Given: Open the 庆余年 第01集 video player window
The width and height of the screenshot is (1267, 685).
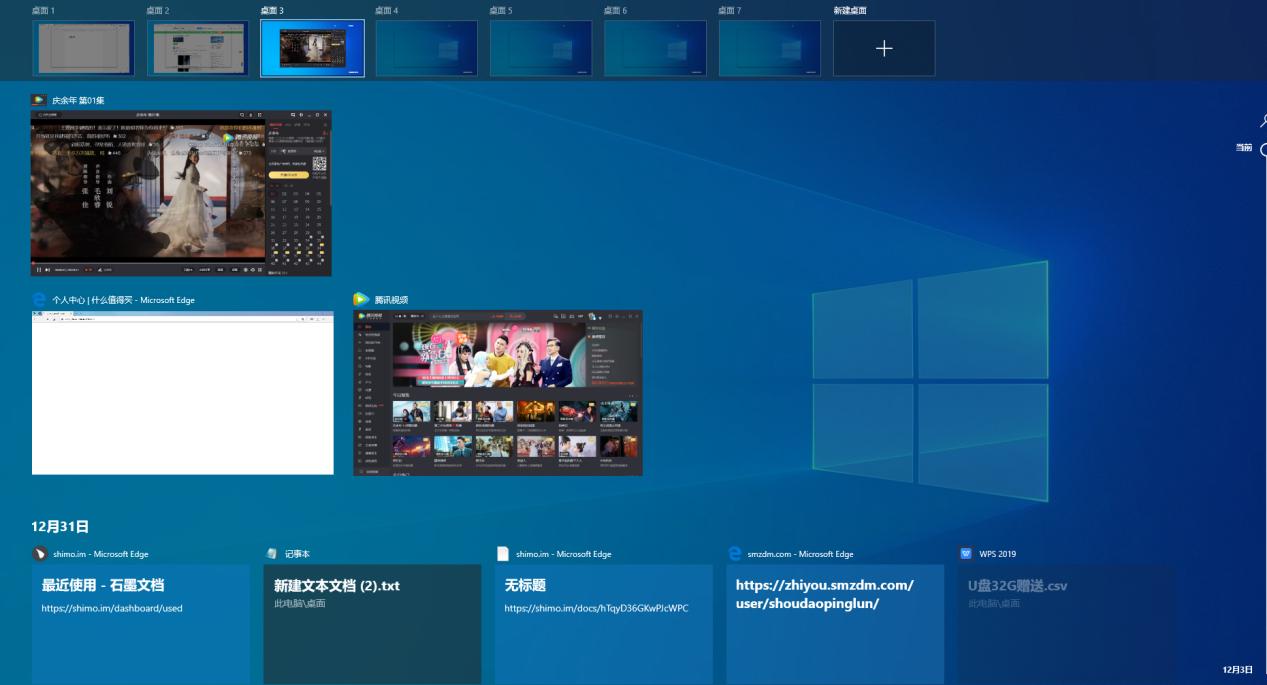Looking at the screenshot, I should (181, 193).
